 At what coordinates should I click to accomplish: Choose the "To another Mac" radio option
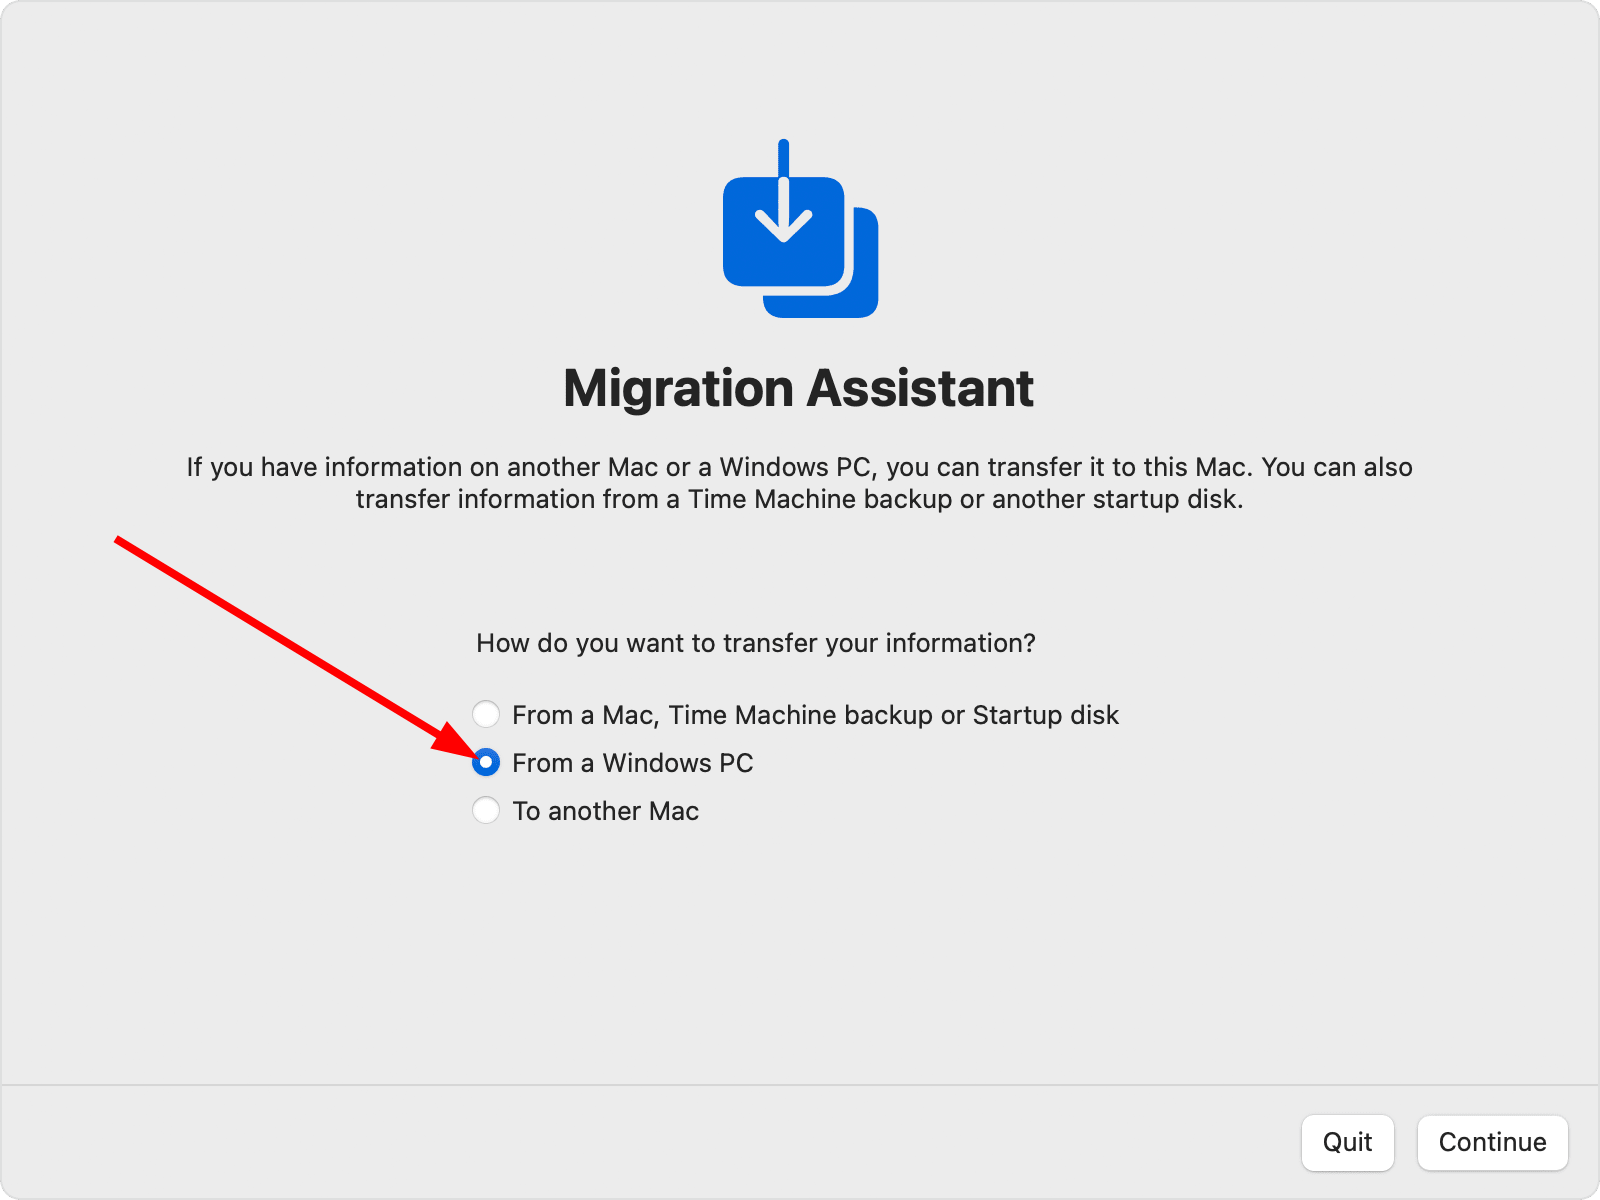486,810
